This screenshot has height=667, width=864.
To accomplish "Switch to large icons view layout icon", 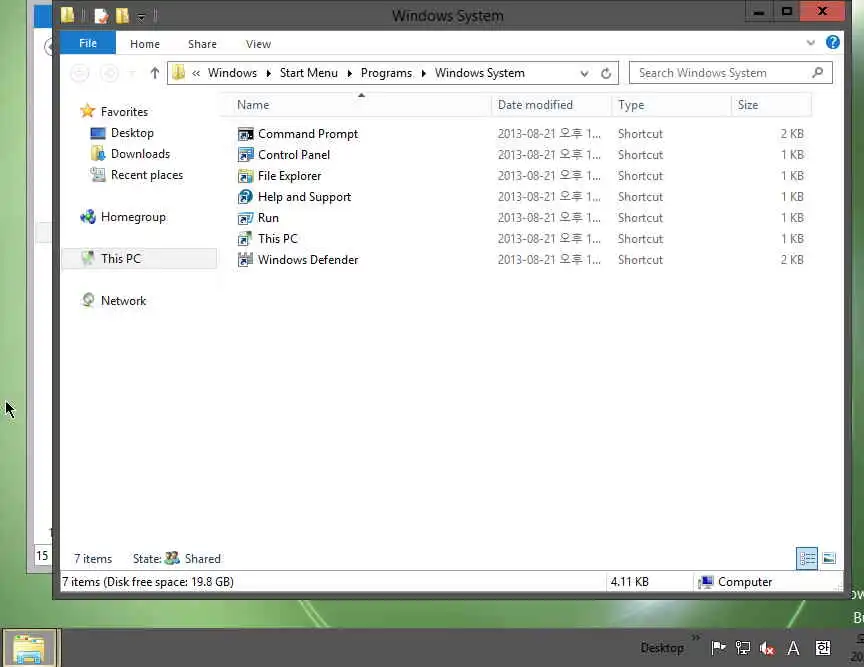I will 829,558.
